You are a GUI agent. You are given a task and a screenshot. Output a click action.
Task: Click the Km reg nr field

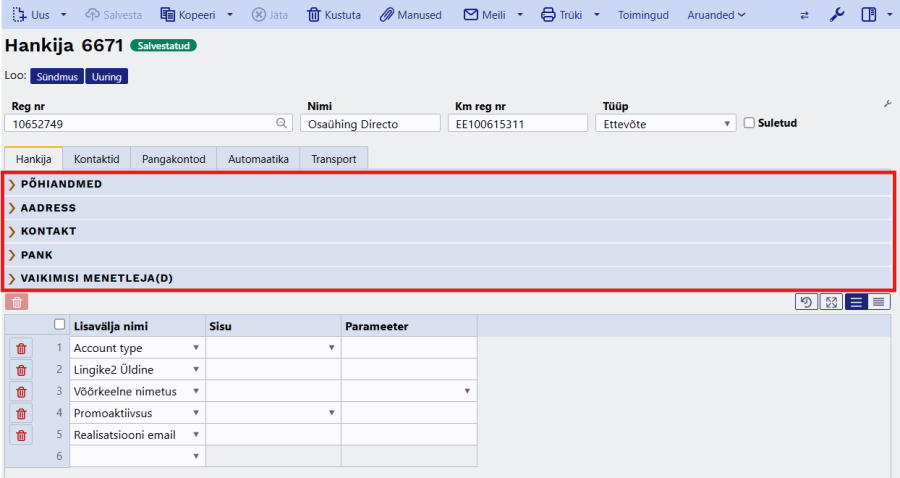click(x=518, y=123)
